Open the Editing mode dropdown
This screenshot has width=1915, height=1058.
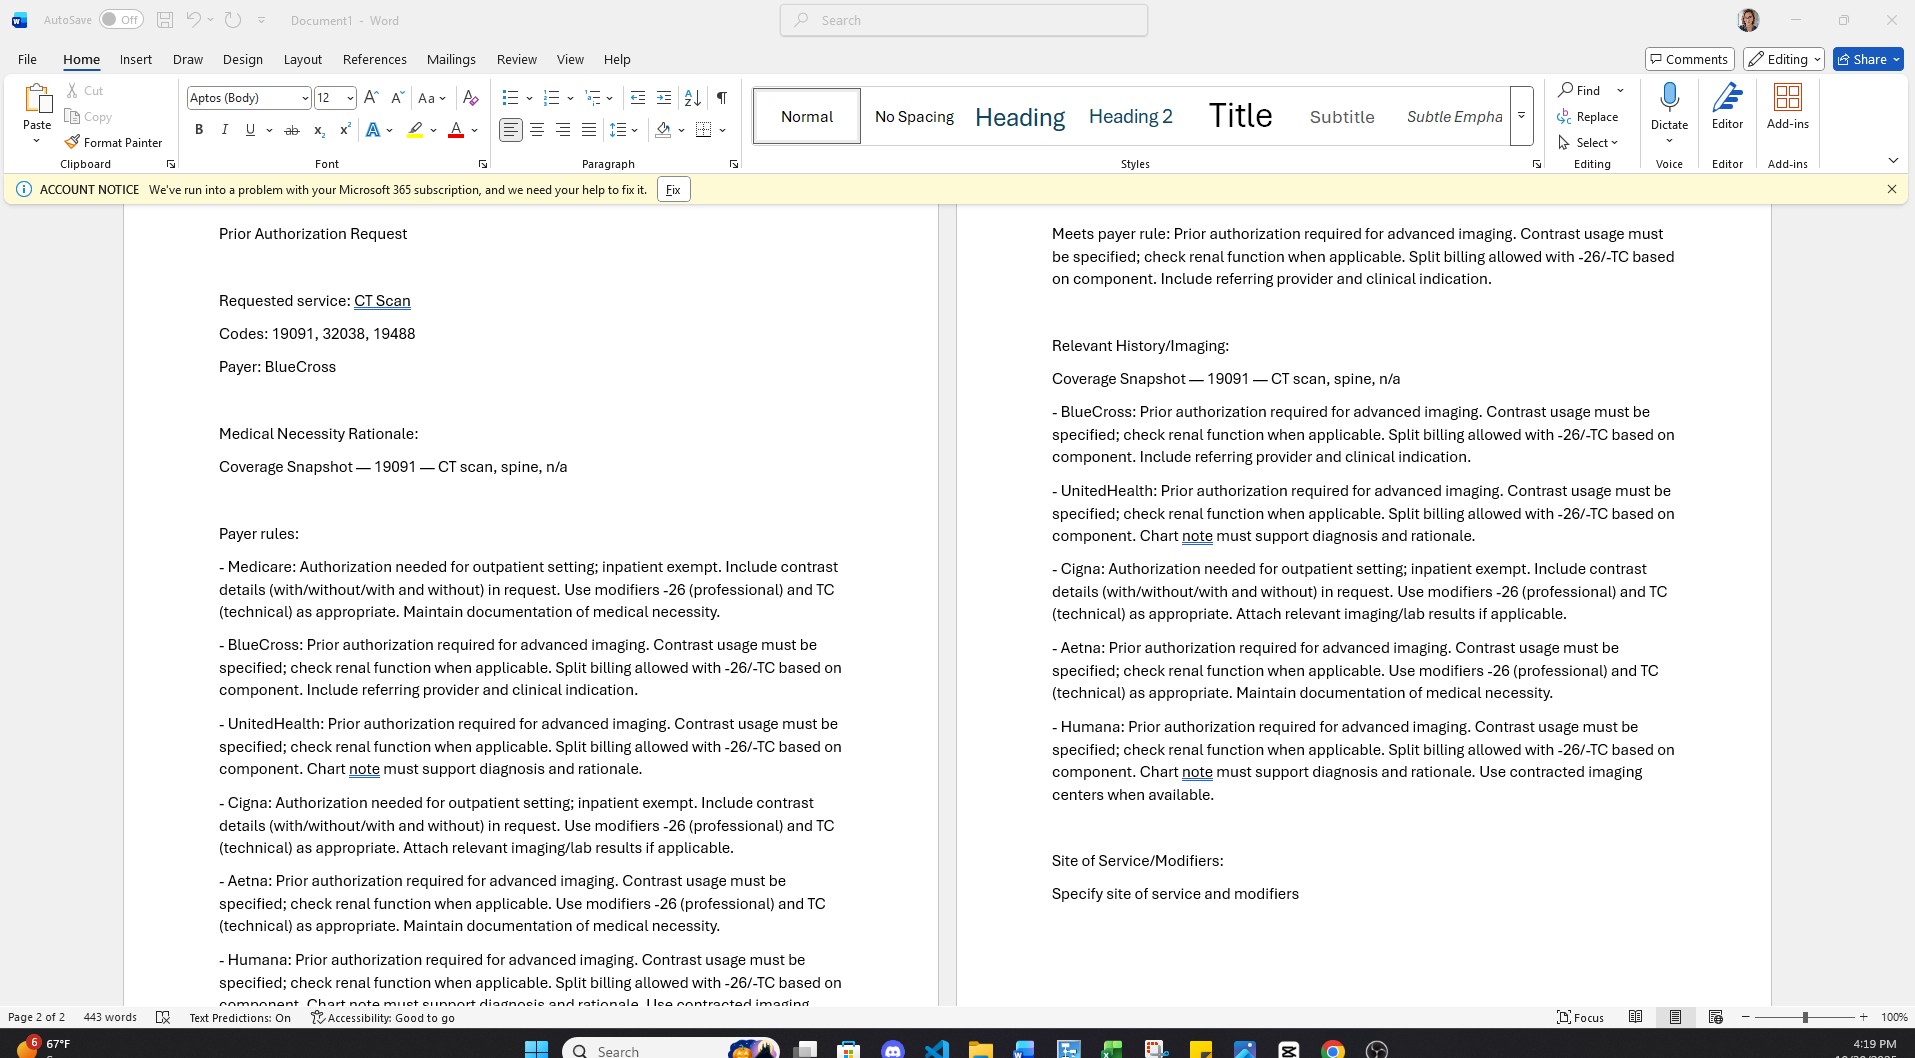[x=1784, y=59]
